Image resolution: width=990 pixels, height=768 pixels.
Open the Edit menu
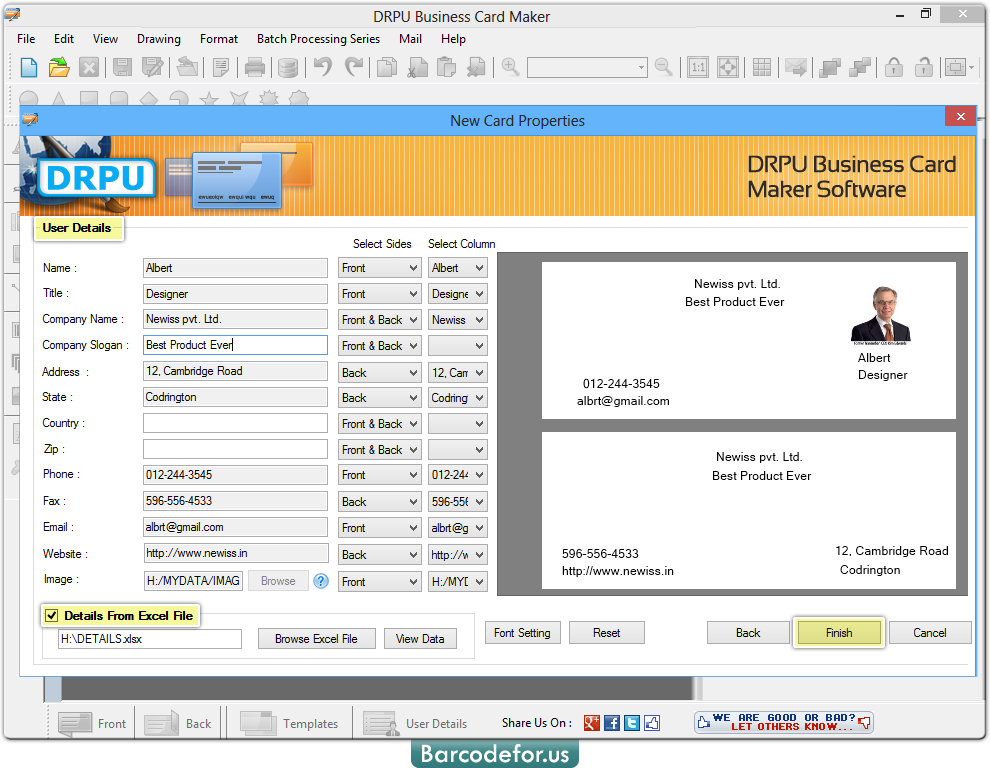coord(64,39)
